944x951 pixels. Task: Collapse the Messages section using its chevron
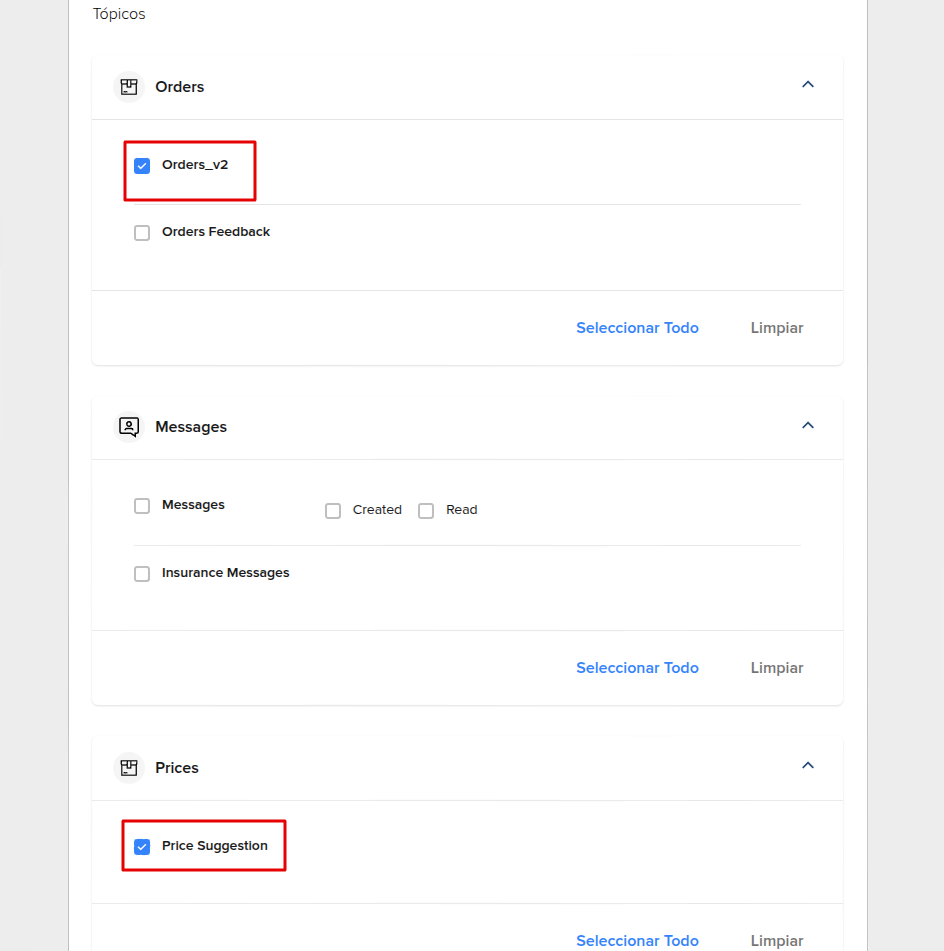[x=807, y=425]
